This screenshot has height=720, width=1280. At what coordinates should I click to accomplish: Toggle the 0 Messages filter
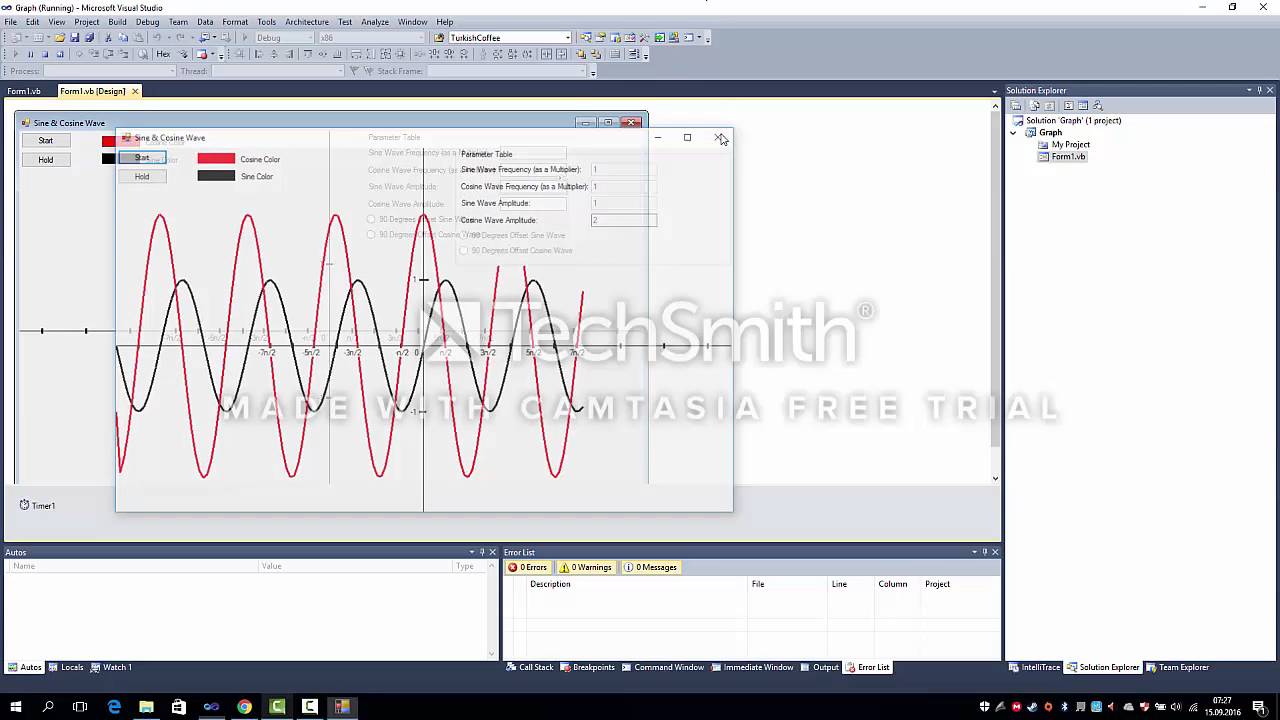(x=651, y=567)
